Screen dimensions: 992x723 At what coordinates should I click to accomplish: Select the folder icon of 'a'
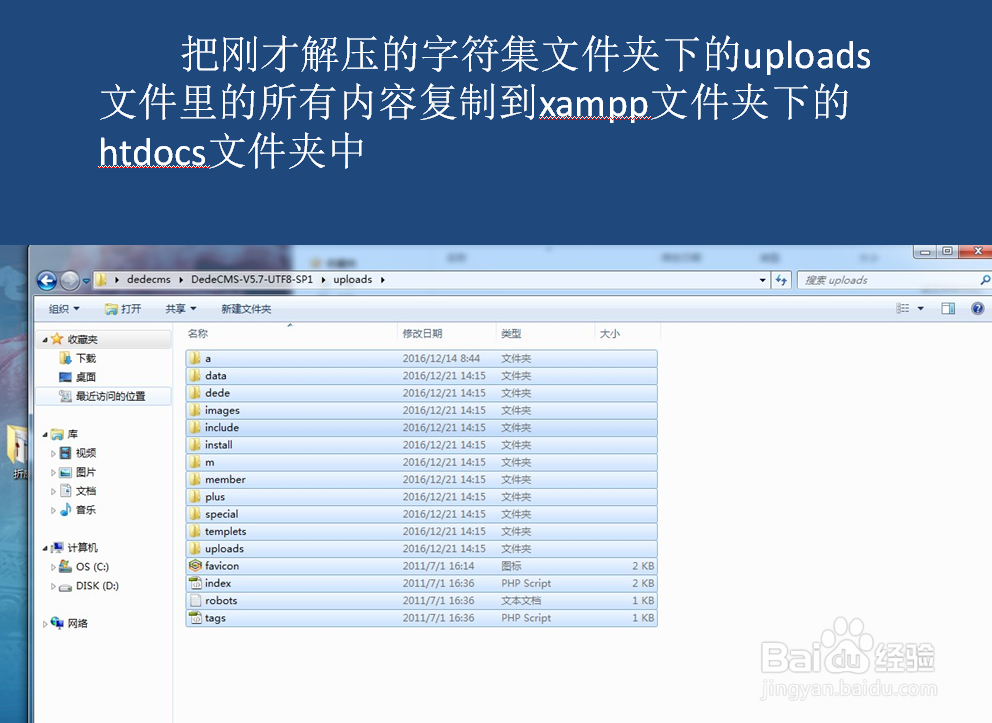[x=195, y=358]
